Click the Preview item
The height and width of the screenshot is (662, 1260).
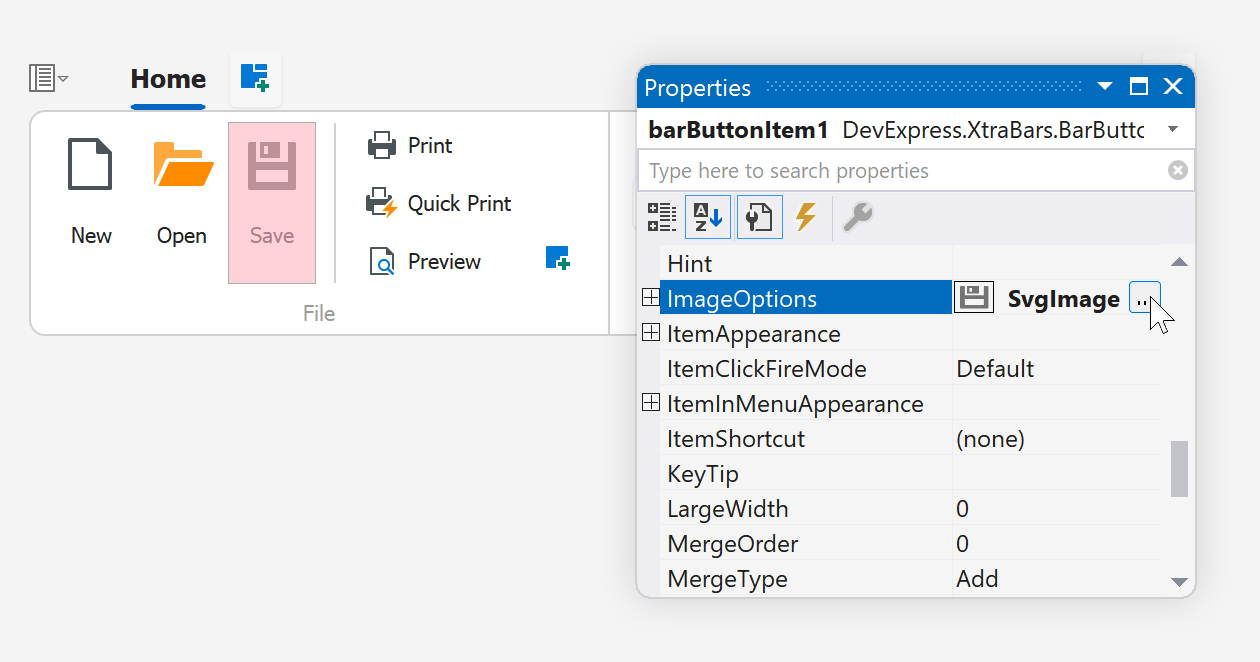424,262
